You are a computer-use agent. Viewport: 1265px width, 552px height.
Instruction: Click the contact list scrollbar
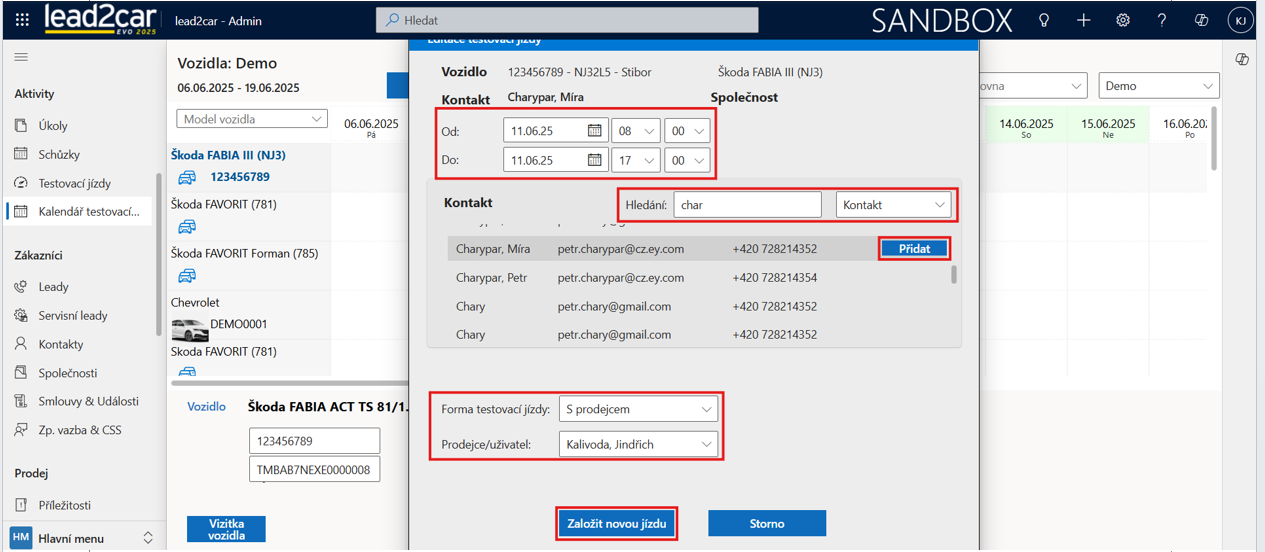(954, 273)
